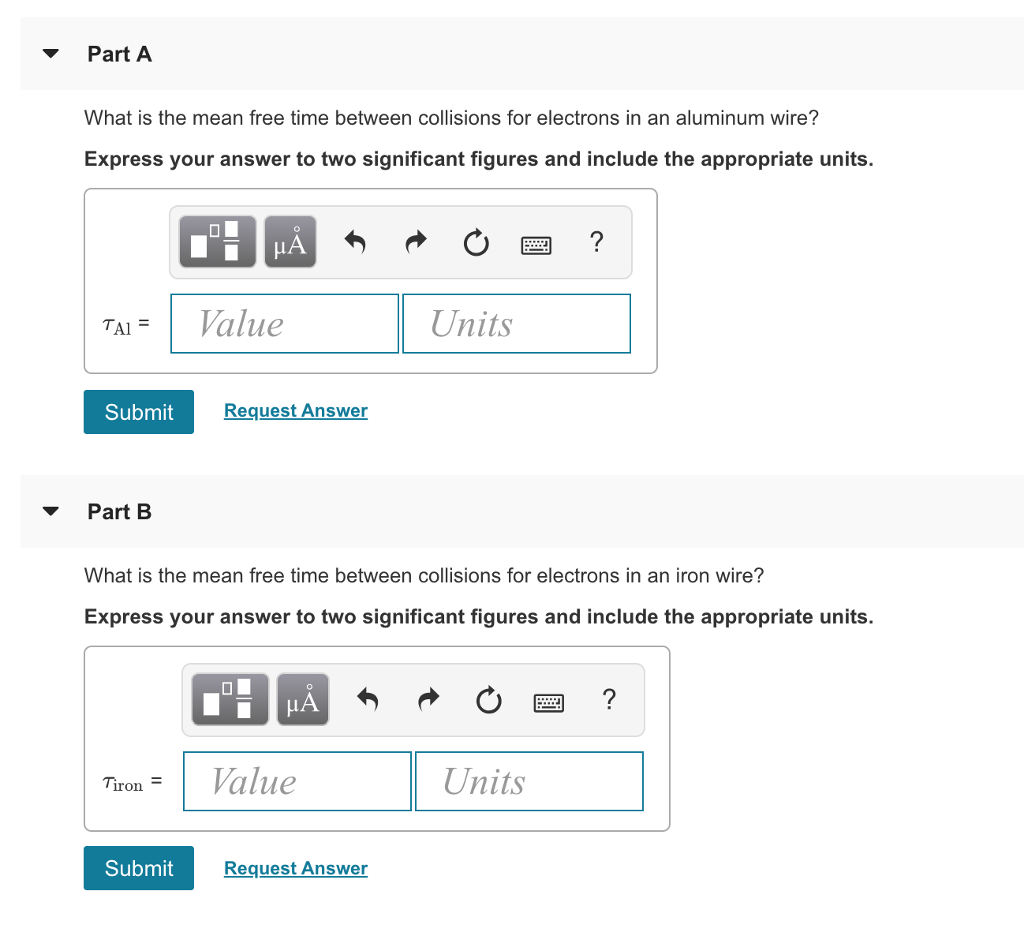This screenshot has width=1024, height=936.
Task: Click Request Answer for Part A
Action: (x=295, y=410)
